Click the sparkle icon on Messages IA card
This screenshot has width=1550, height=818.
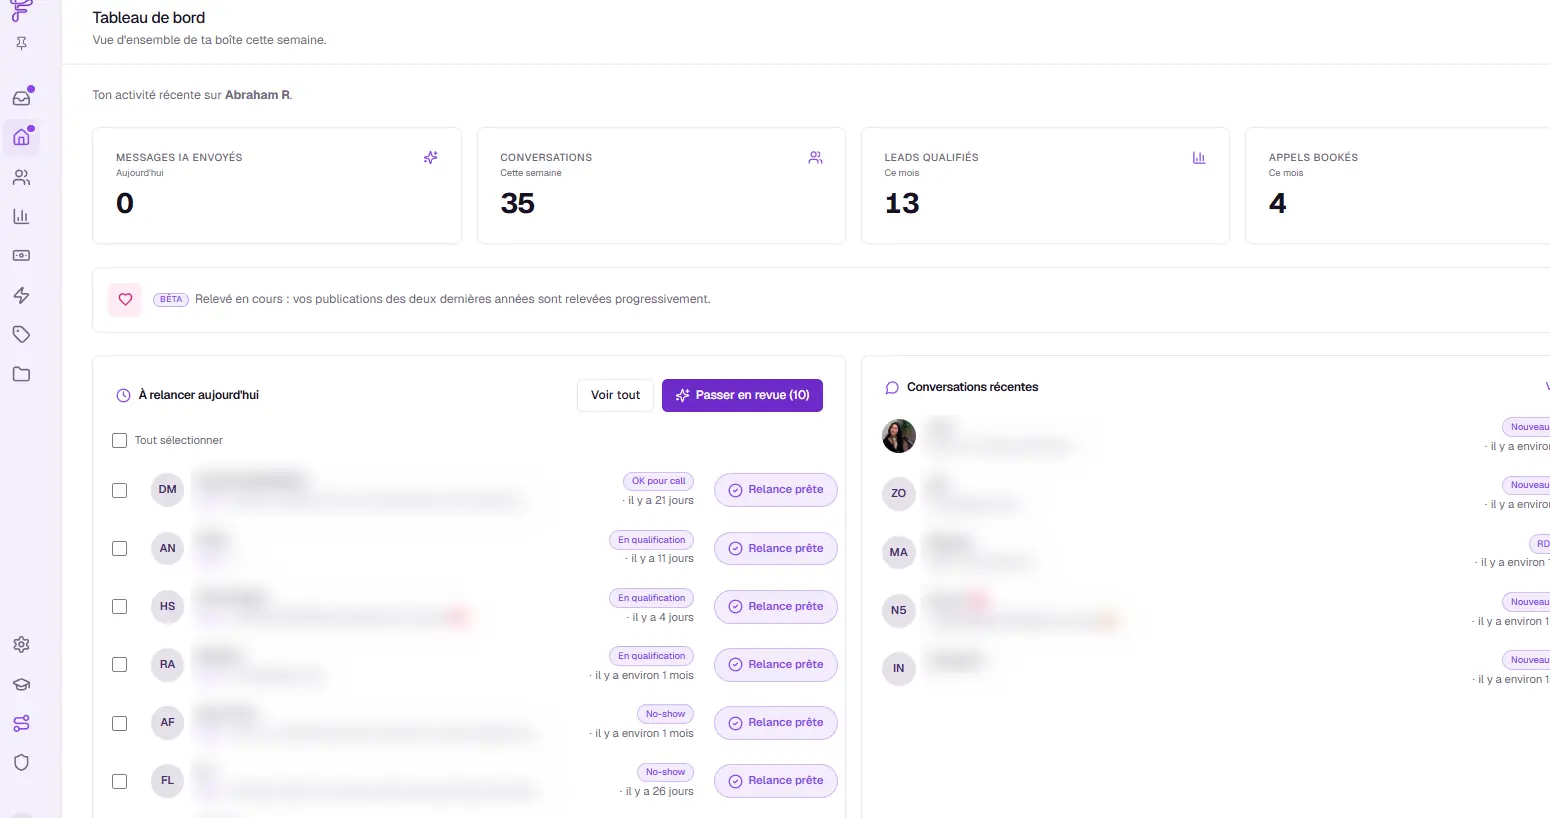point(431,157)
